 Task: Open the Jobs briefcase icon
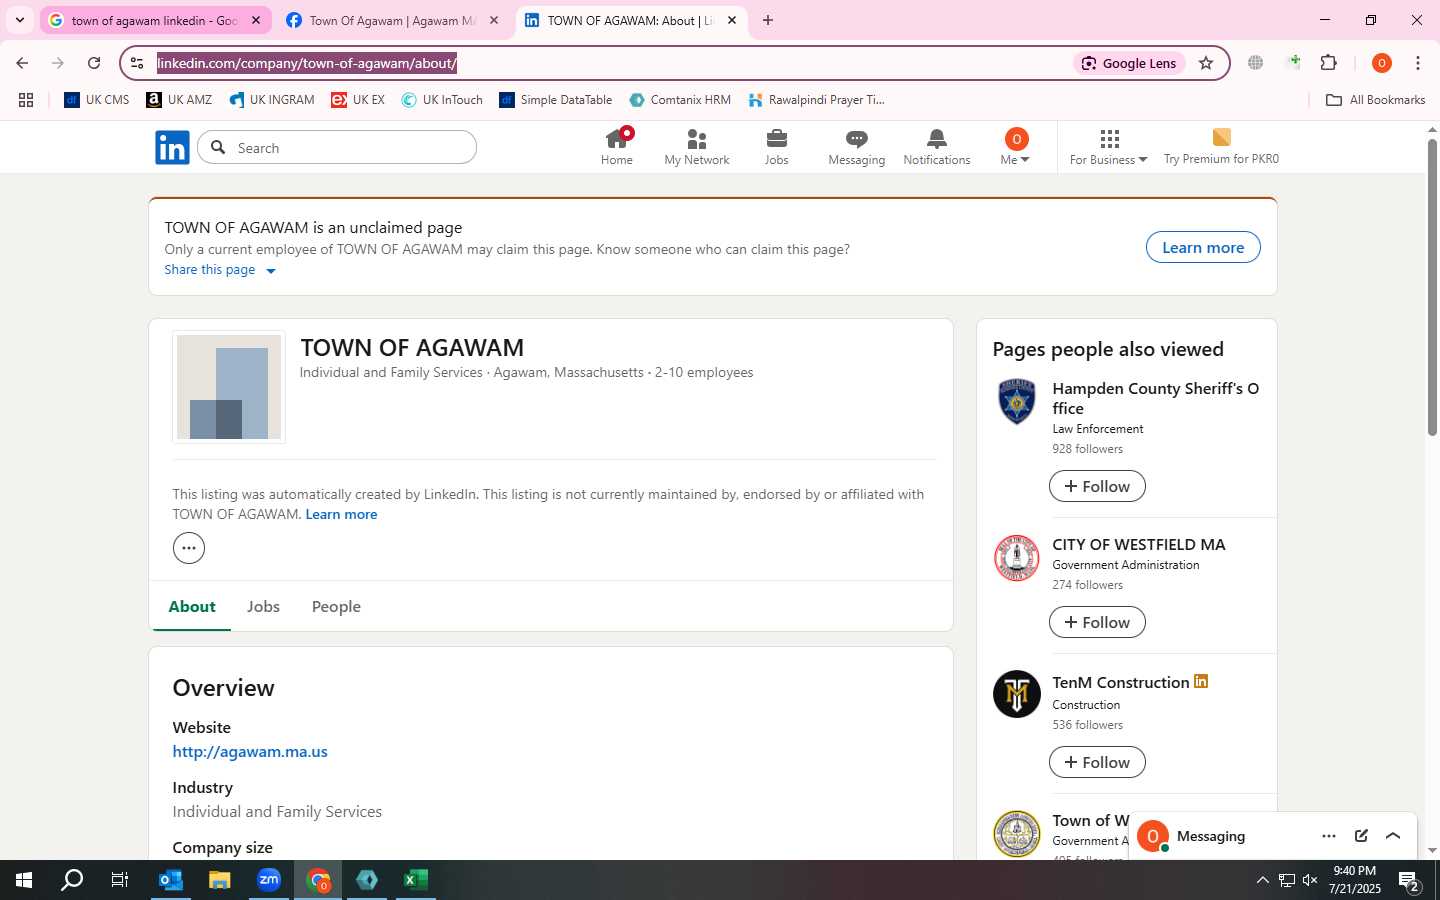click(777, 147)
